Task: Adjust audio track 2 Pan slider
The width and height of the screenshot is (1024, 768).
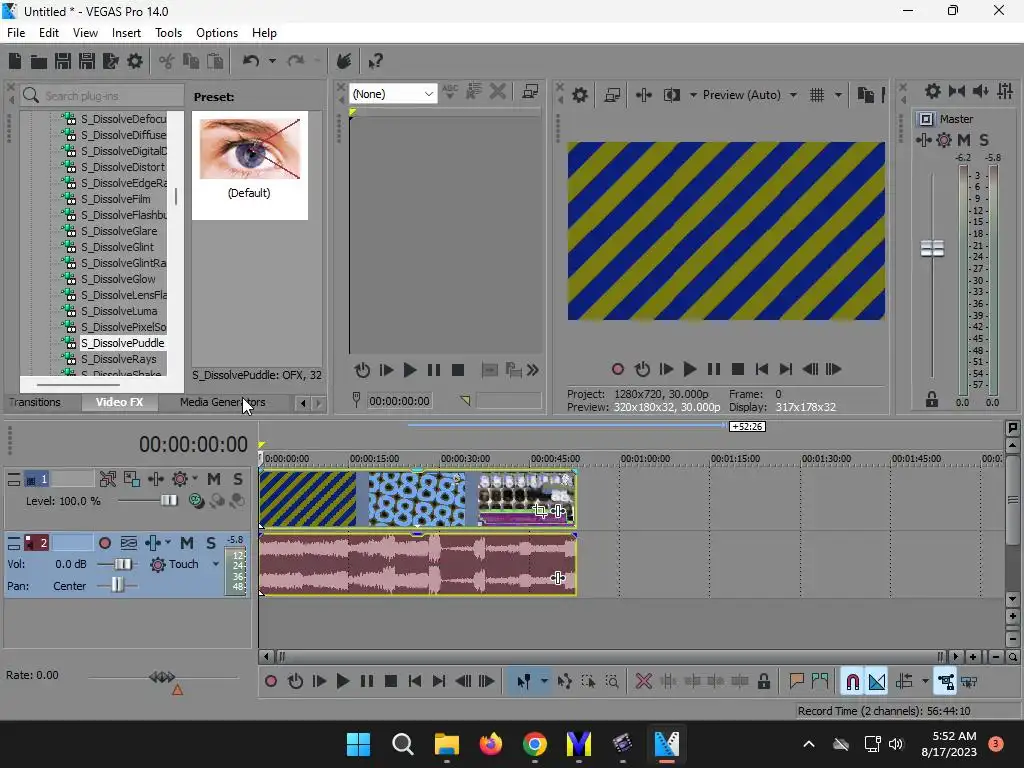Action: (x=117, y=586)
